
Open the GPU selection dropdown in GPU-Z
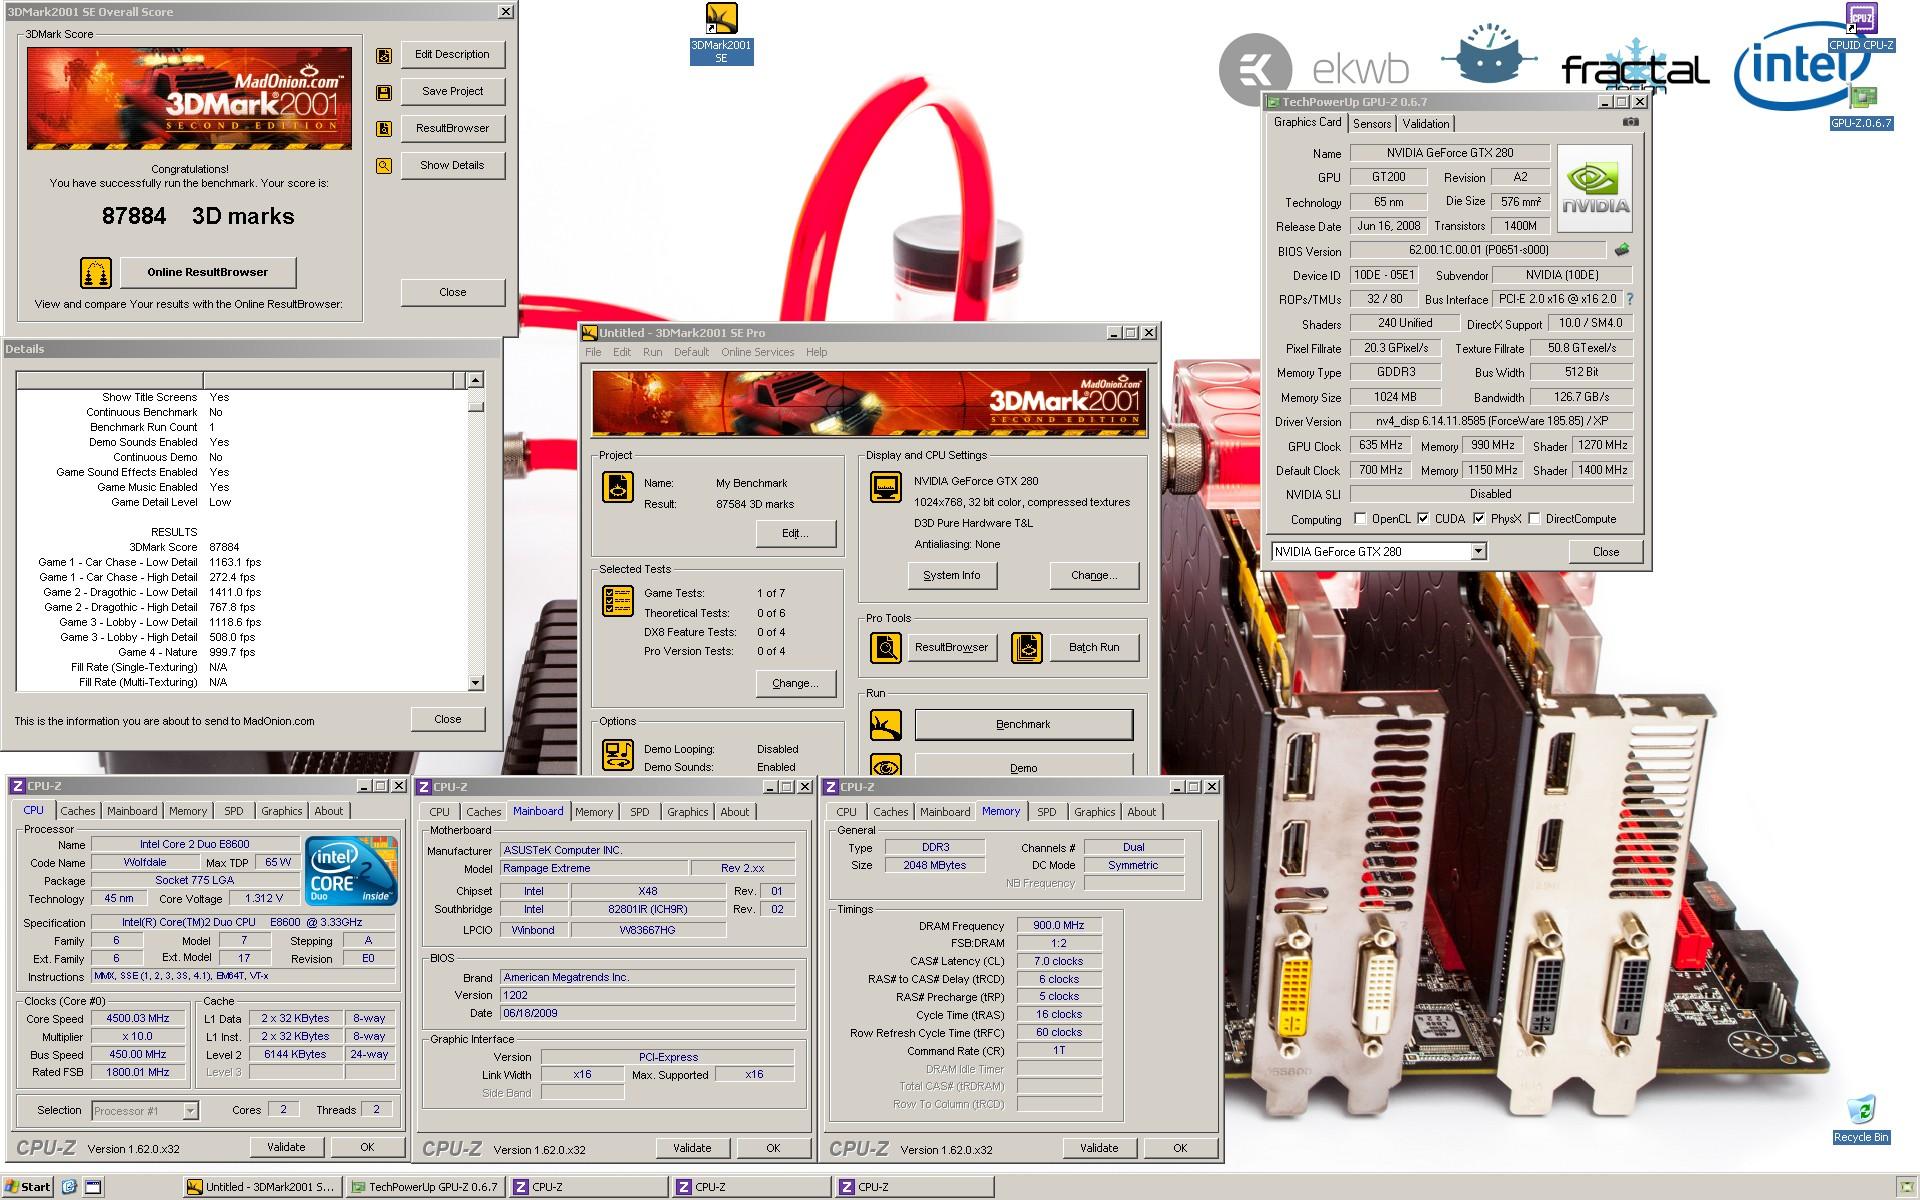(x=1478, y=552)
